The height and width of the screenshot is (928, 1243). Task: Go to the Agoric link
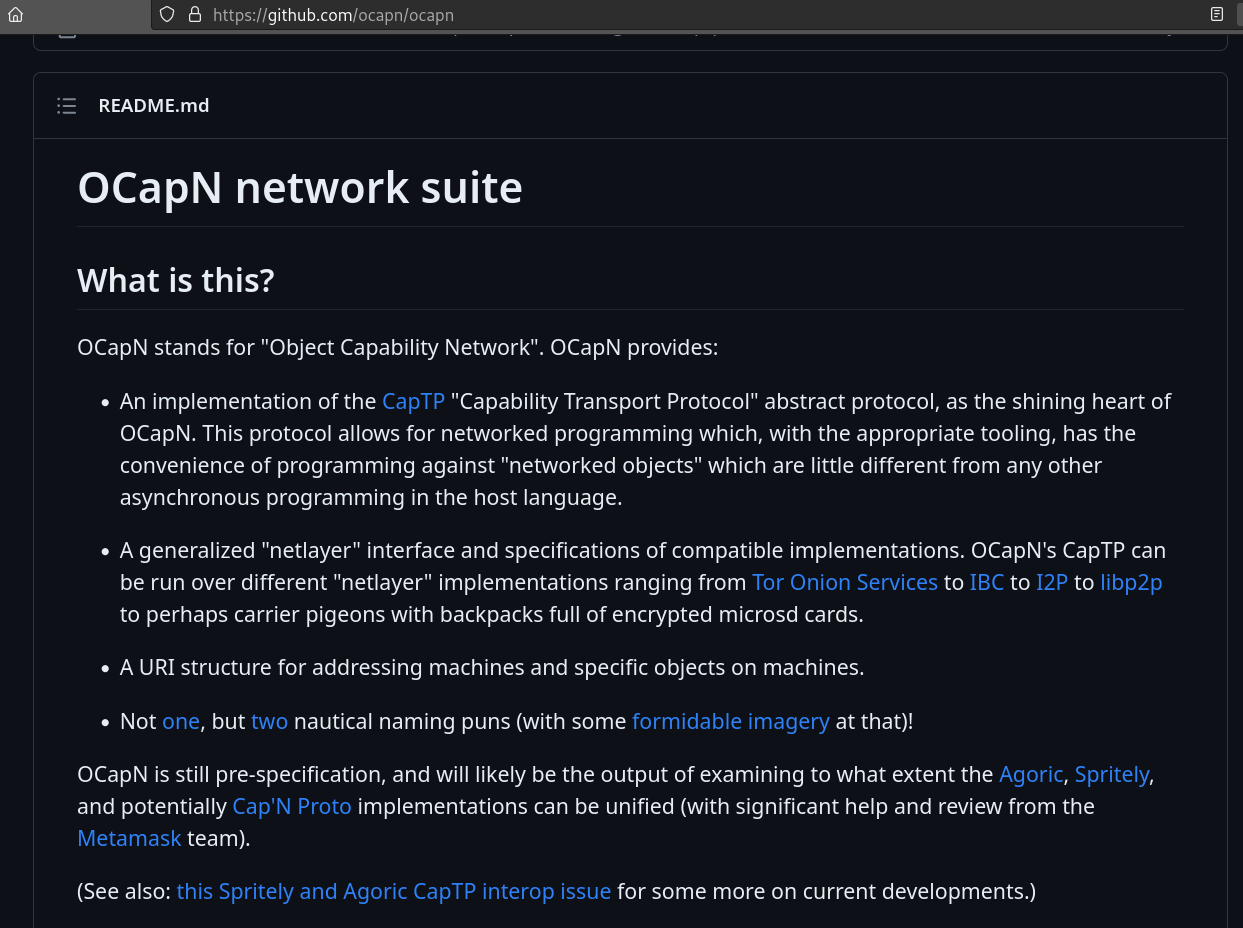[1031, 774]
